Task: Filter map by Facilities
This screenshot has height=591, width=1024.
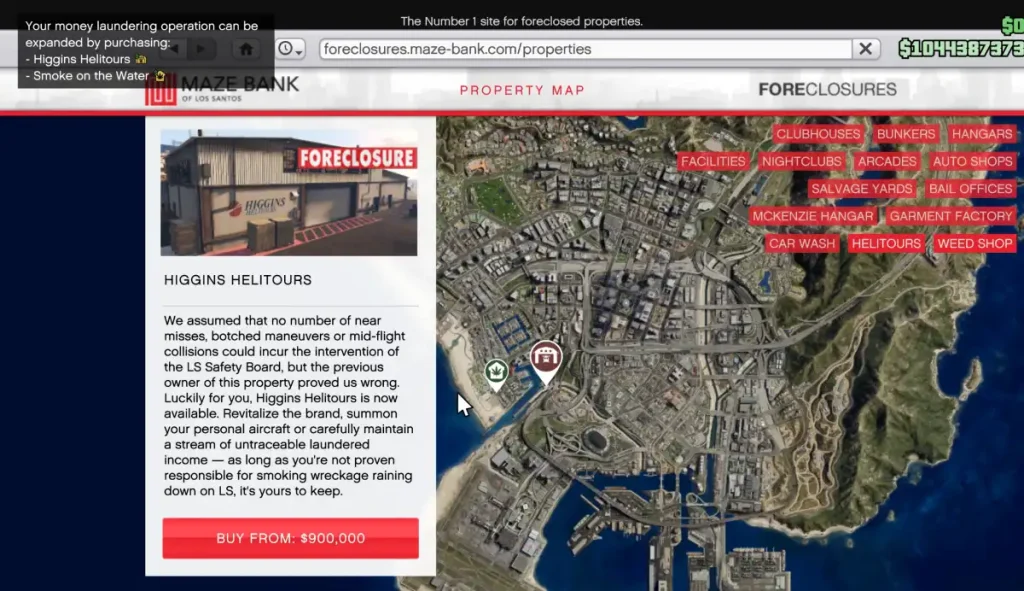Action: point(712,161)
